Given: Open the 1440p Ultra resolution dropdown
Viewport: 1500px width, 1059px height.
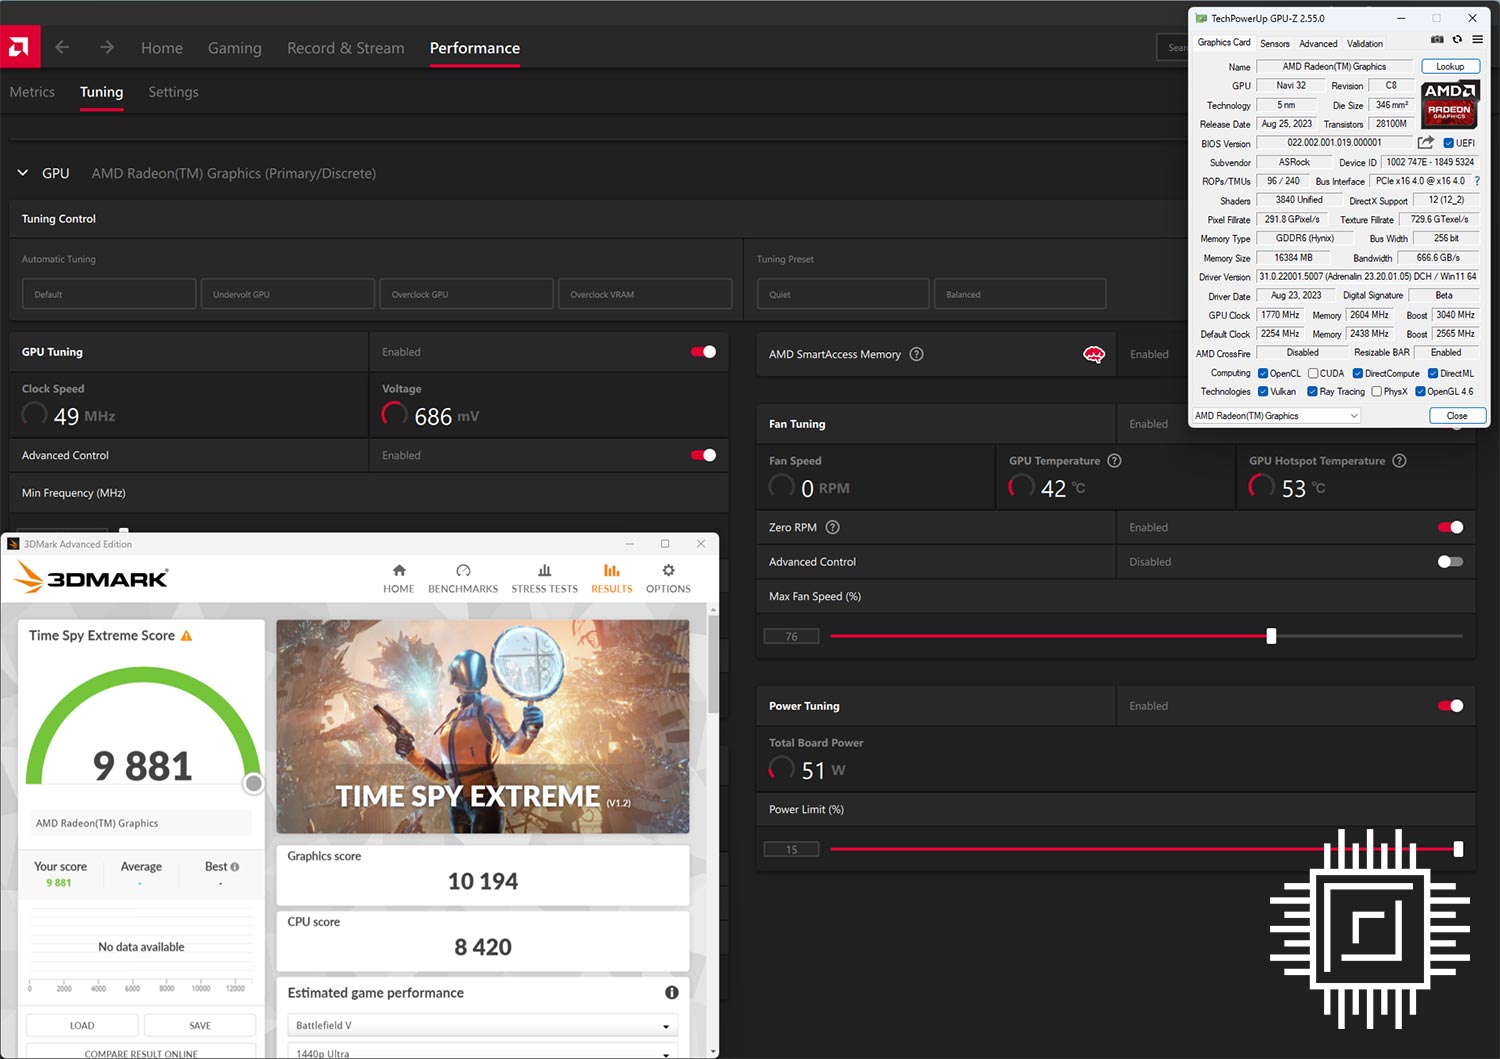Looking at the screenshot, I should point(483,1051).
